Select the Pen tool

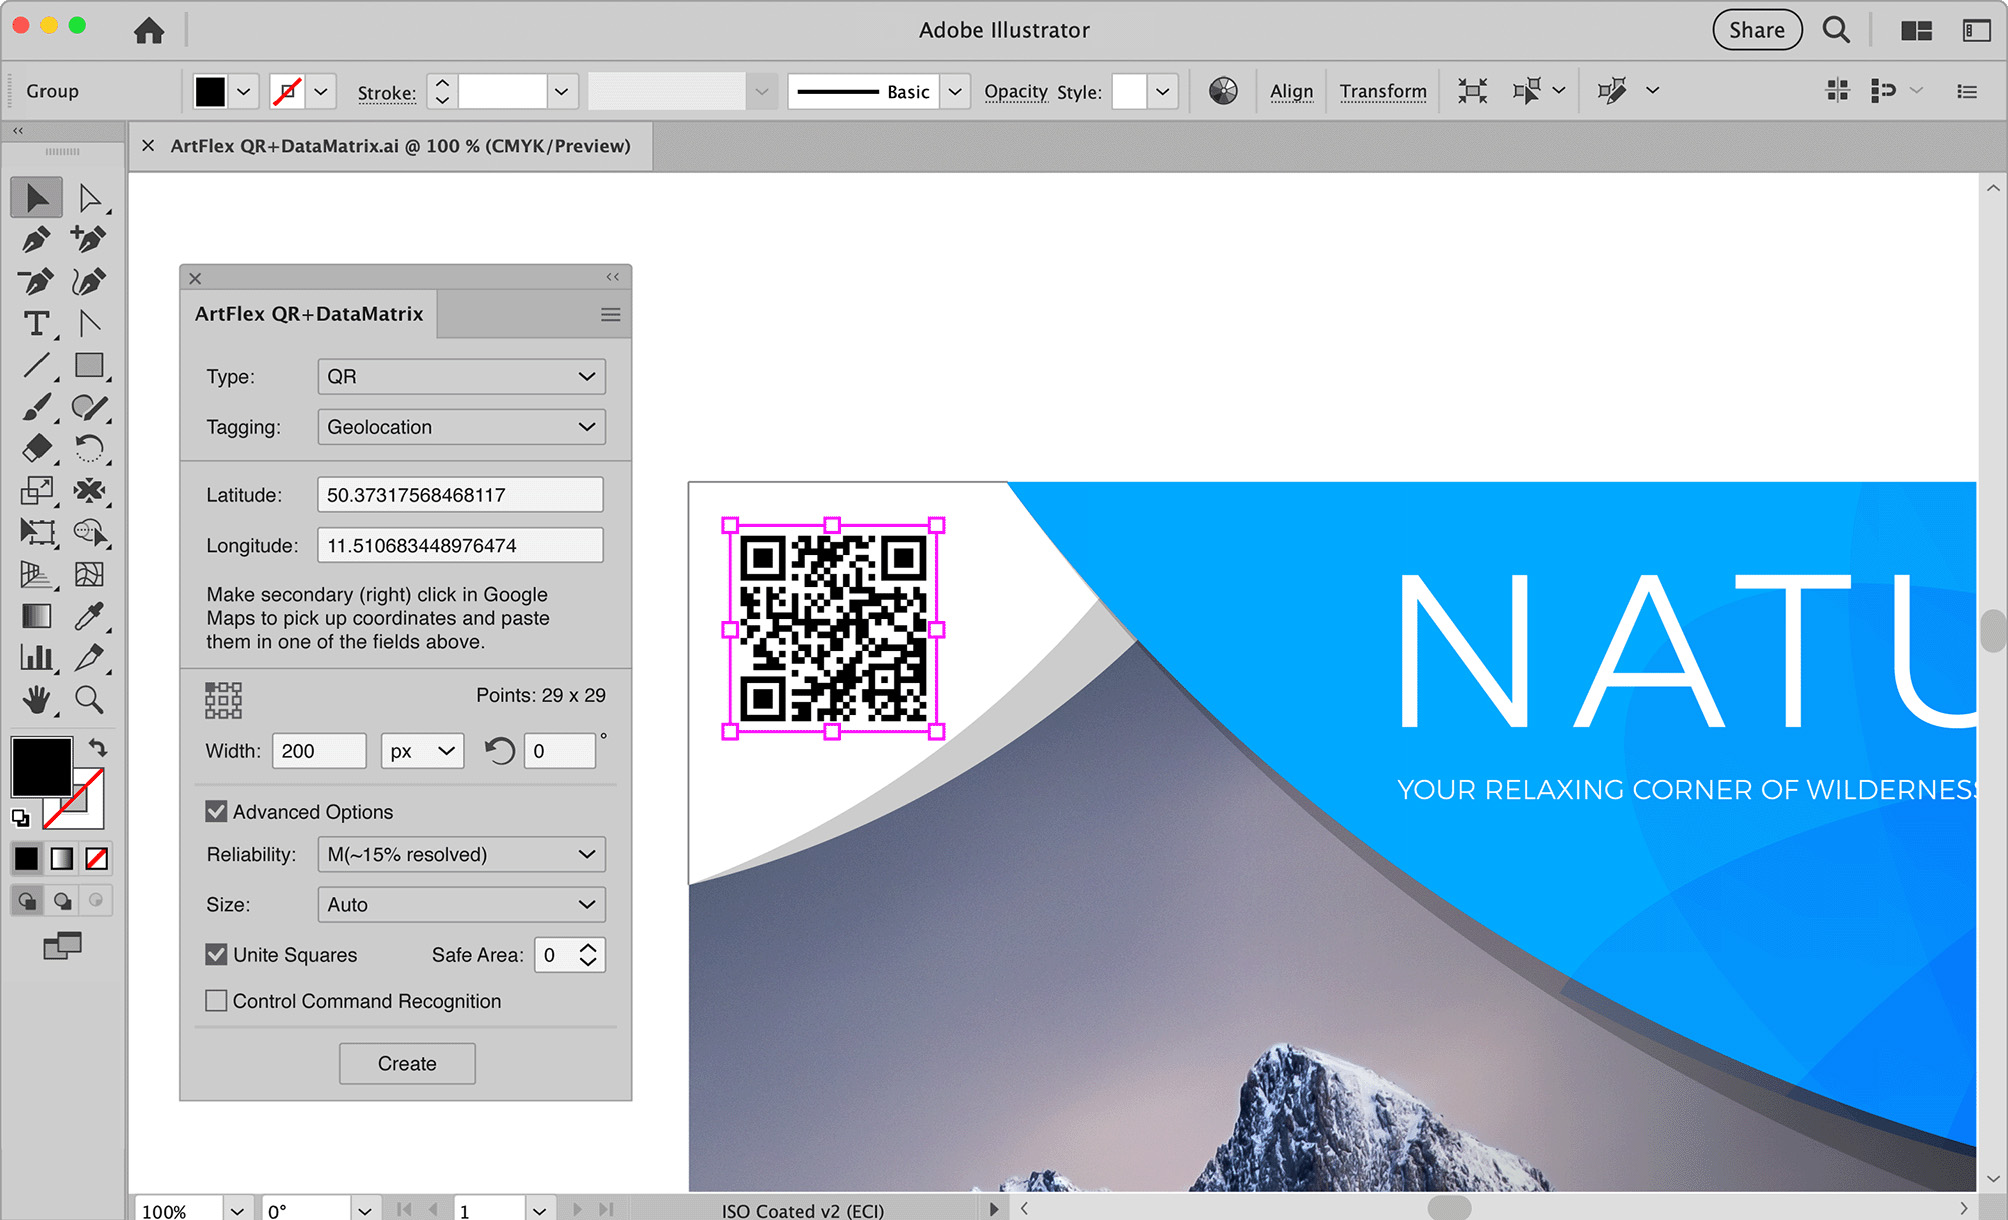coord(36,240)
